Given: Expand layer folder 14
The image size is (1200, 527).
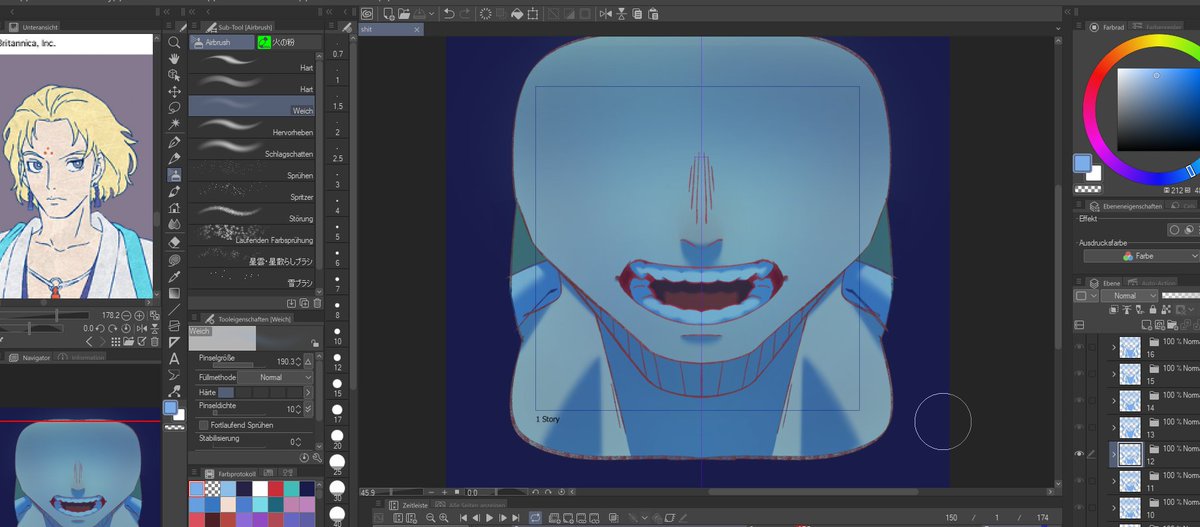Looking at the screenshot, I should pyautogui.click(x=1113, y=400).
